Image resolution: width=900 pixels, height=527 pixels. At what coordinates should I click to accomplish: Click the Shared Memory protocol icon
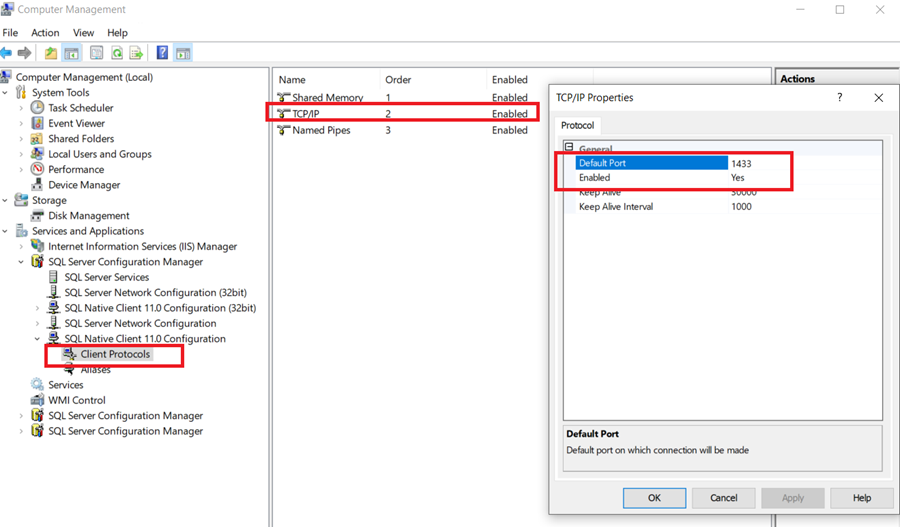coord(284,98)
